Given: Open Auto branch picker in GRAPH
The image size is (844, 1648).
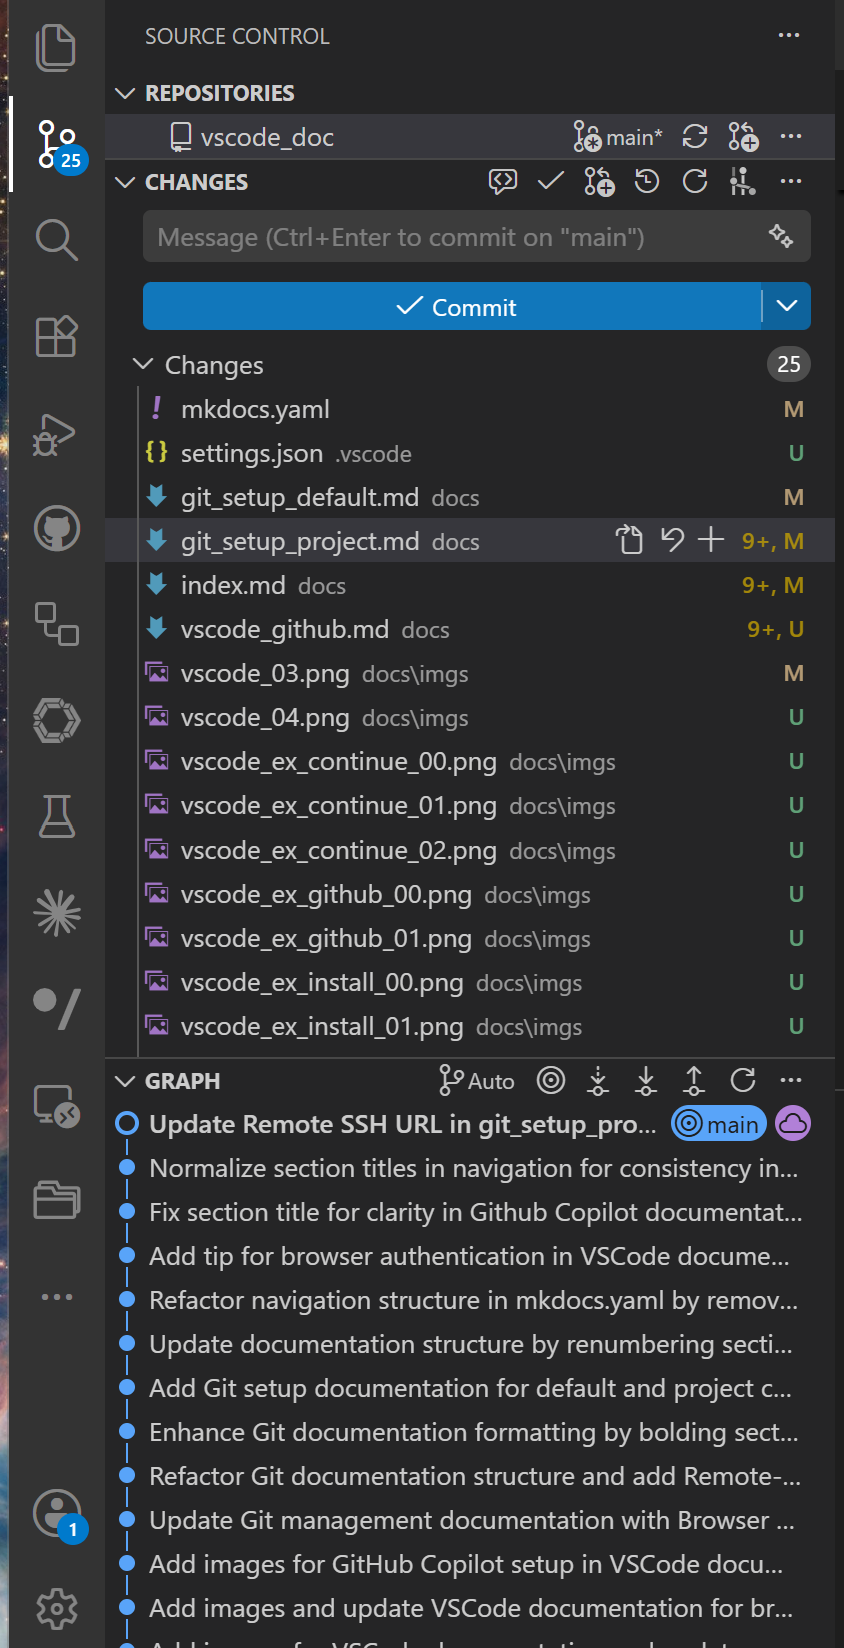Looking at the screenshot, I should [477, 1080].
